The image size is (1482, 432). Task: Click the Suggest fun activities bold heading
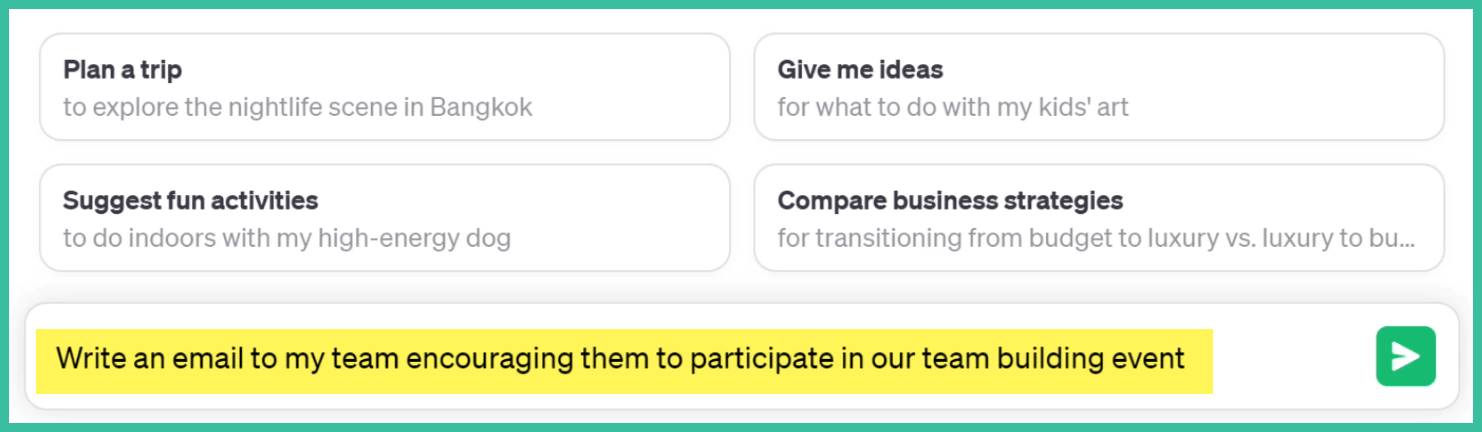(x=190, y=200)
